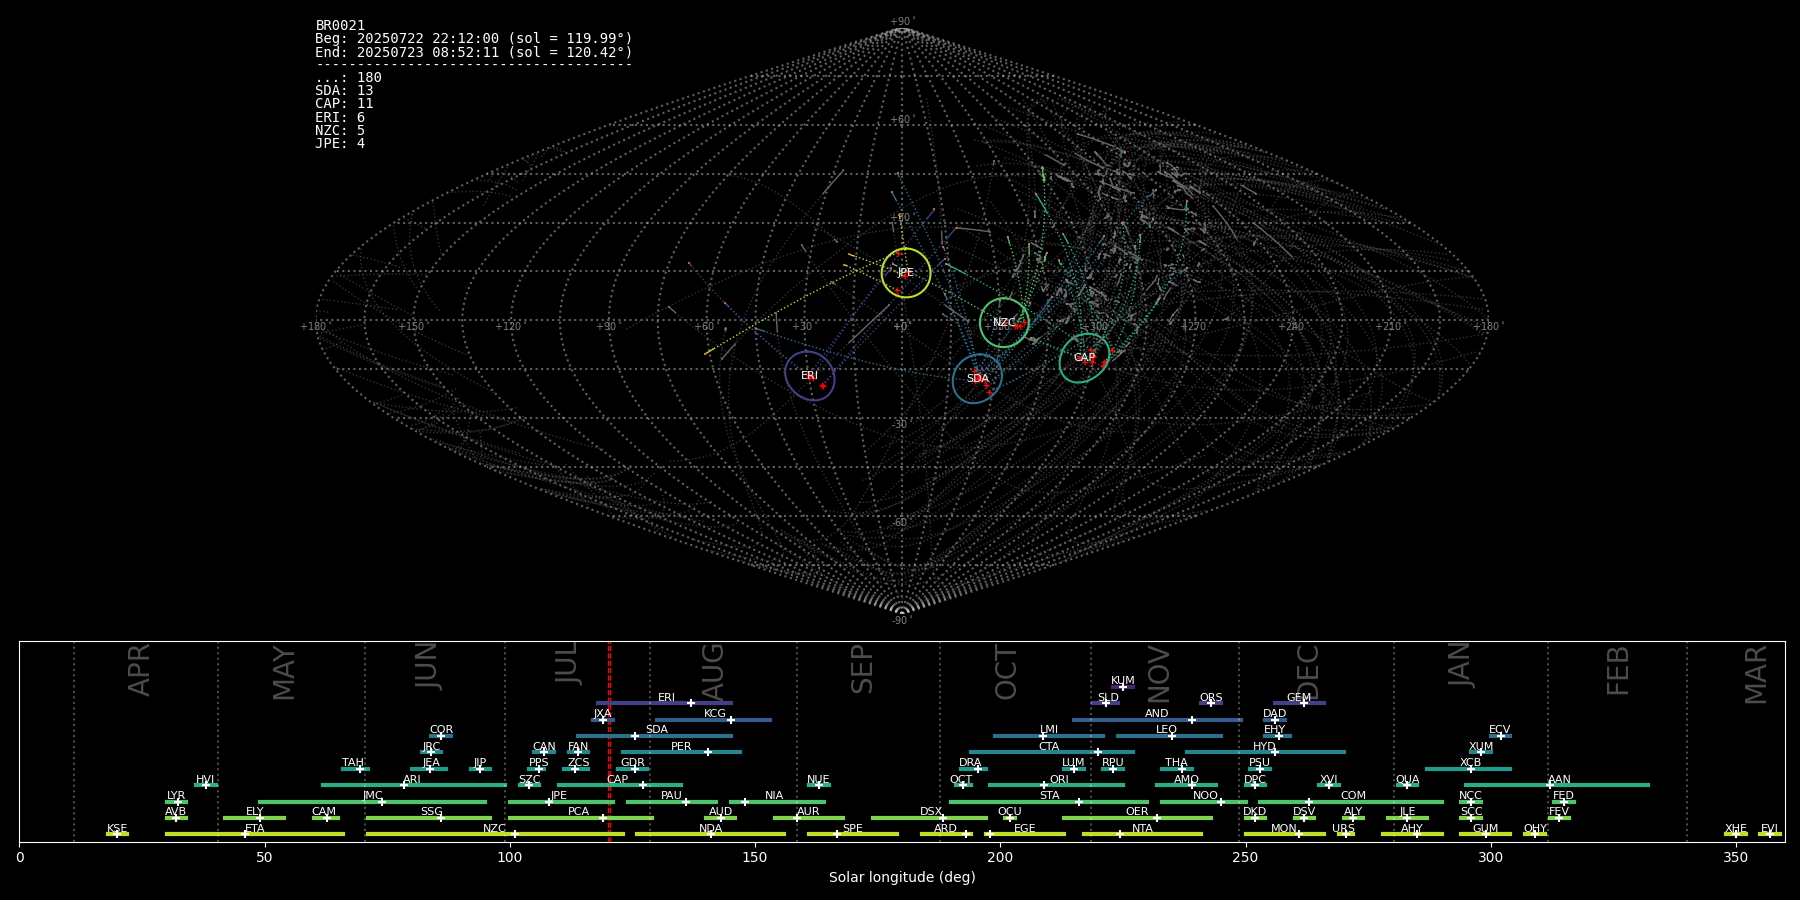
Task: Click the SDA bar in the timeline chart
Action: 654,736
